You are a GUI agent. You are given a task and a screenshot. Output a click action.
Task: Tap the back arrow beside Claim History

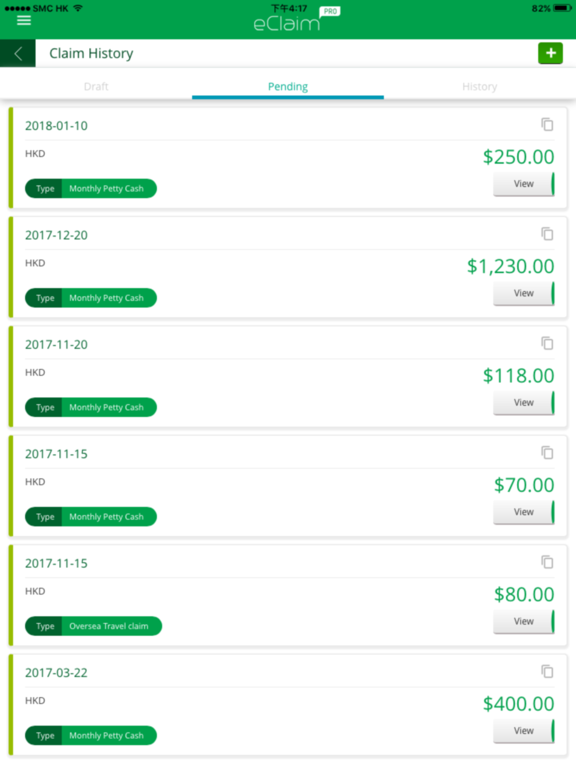point(18,53)
